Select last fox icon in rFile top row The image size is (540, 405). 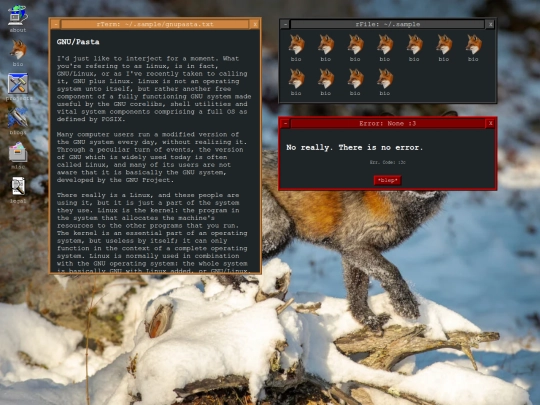[473, 48]
